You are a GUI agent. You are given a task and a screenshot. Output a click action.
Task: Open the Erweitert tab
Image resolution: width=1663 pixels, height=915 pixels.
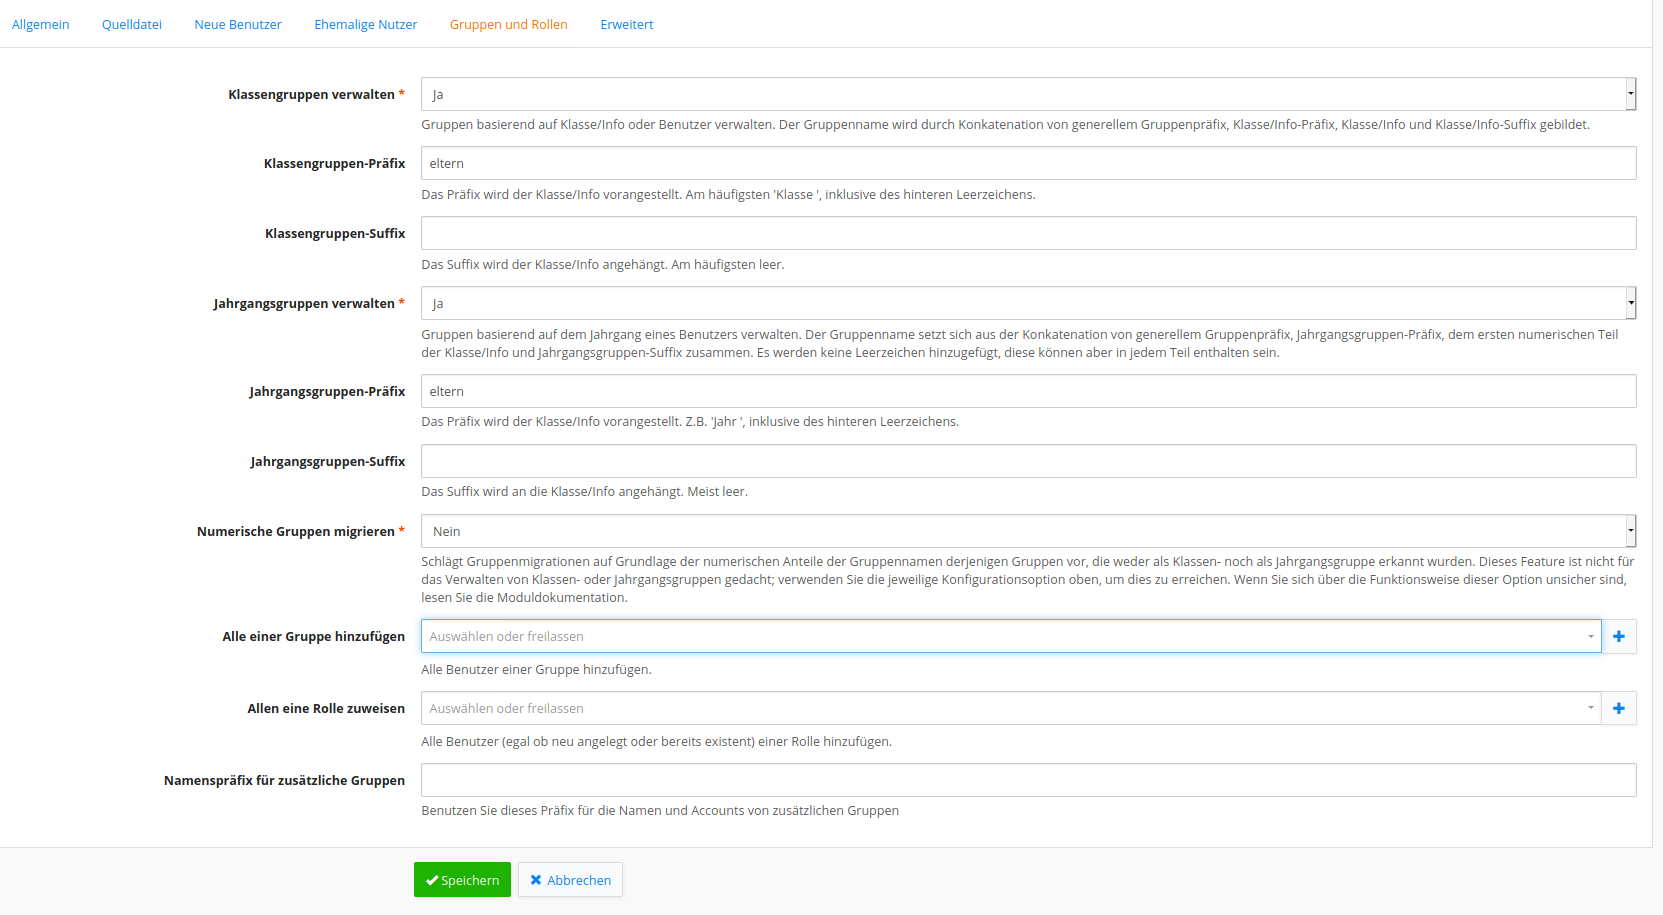627,25
